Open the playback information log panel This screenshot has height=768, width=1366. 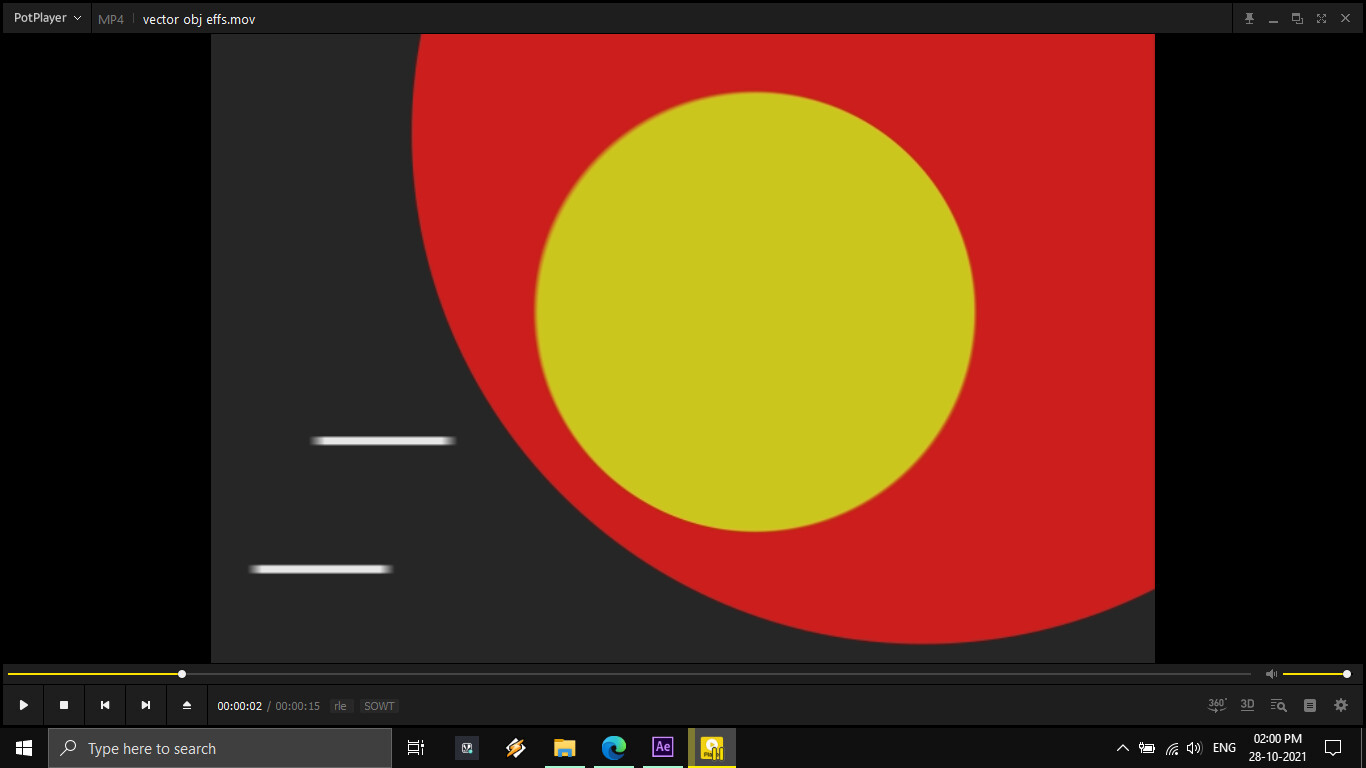[1309, 705]
